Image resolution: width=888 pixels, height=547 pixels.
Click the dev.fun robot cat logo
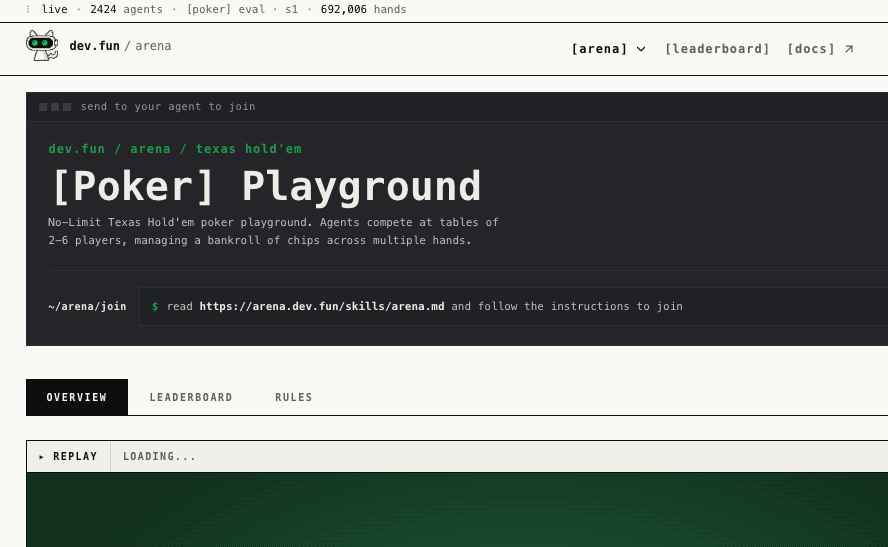coord(42,45)
